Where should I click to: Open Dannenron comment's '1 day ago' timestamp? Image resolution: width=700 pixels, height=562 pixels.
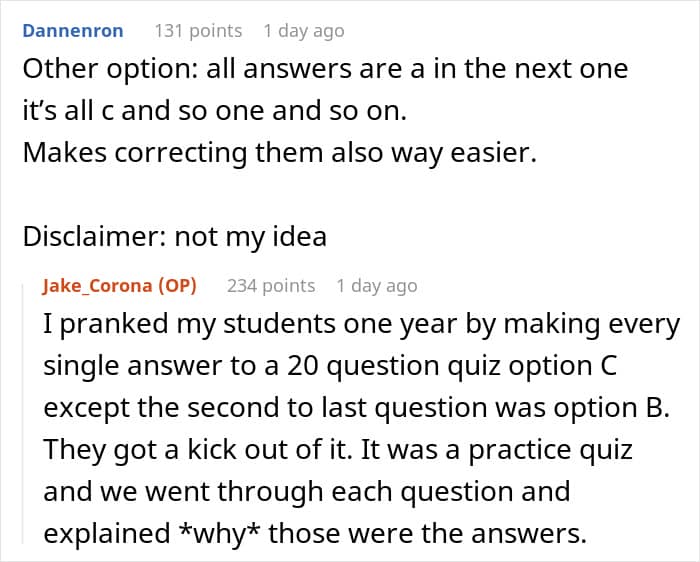click(304, 31)
